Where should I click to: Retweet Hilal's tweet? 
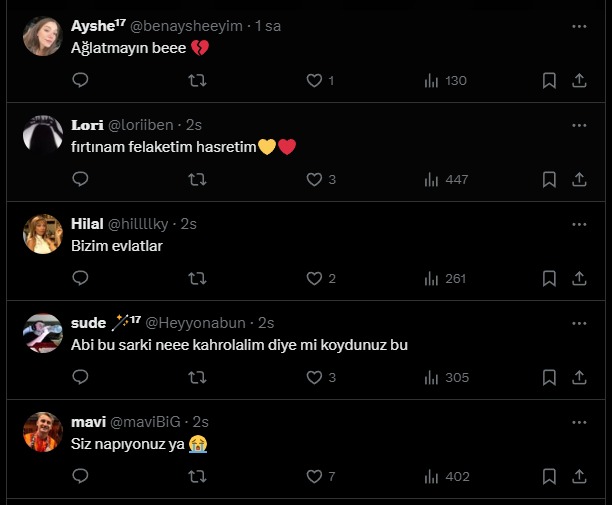(x=197, y=279)
